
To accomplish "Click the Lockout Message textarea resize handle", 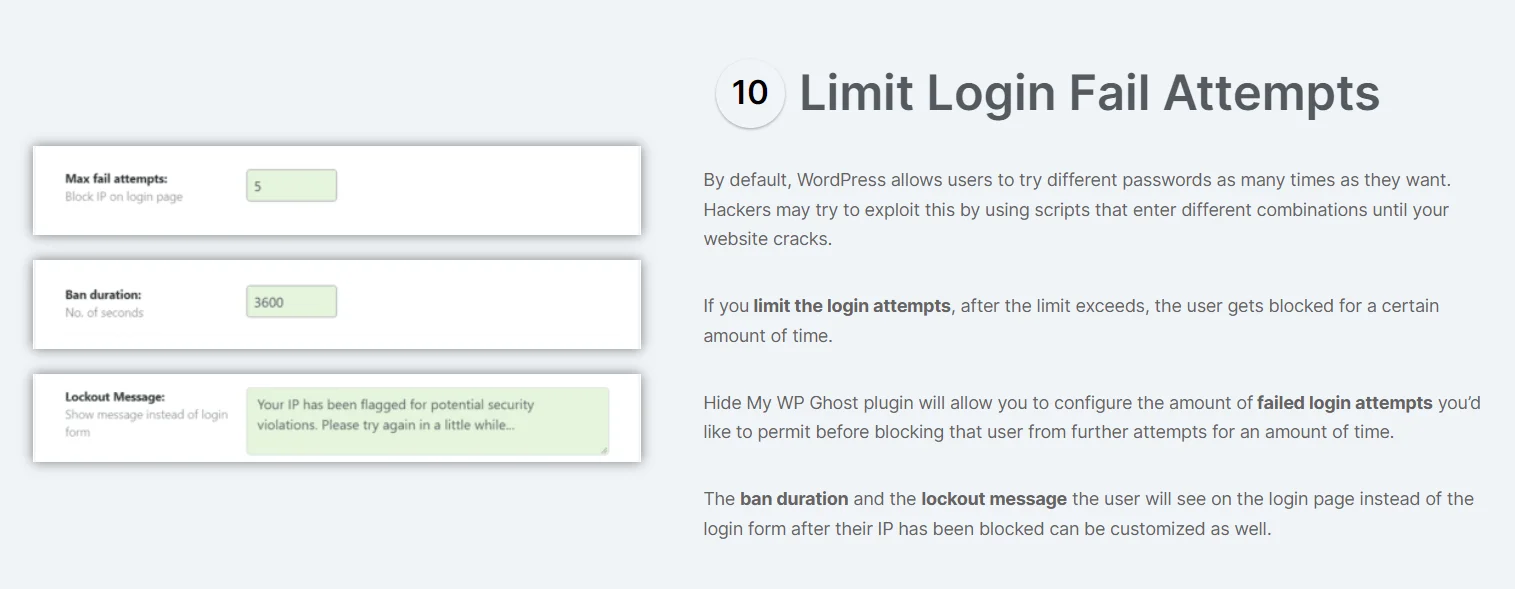I will point(603,450).
